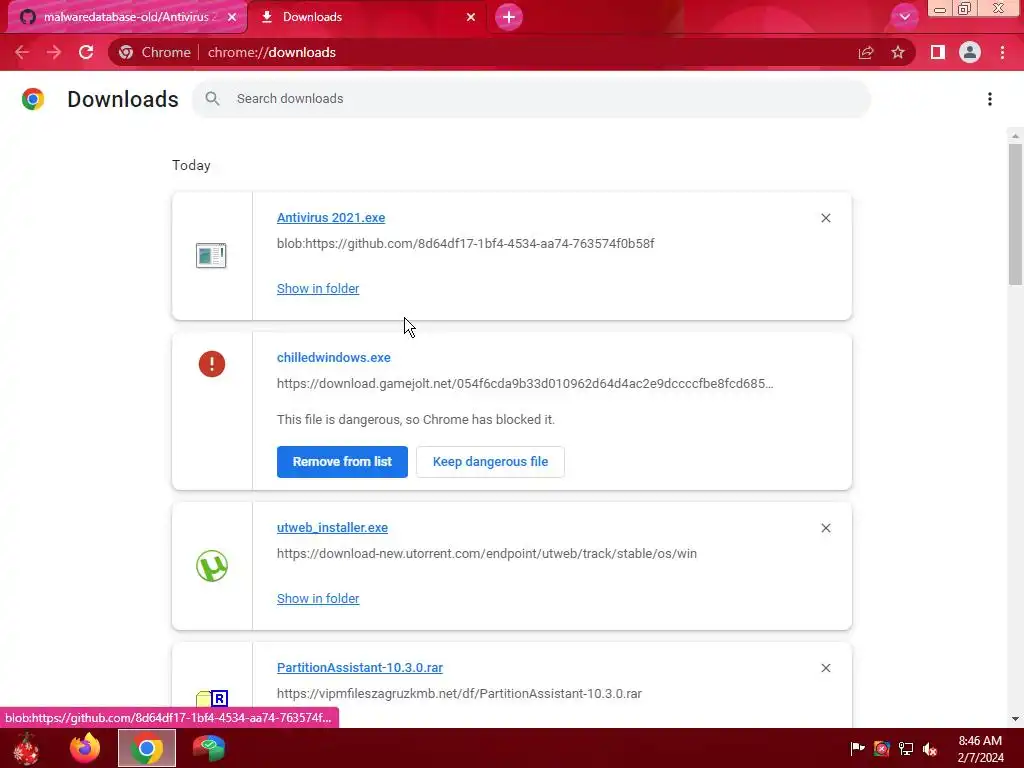Click the red danger warning icon
Image resolution: width=1024 pixels, height=768 pixels.
coord(212,364)
